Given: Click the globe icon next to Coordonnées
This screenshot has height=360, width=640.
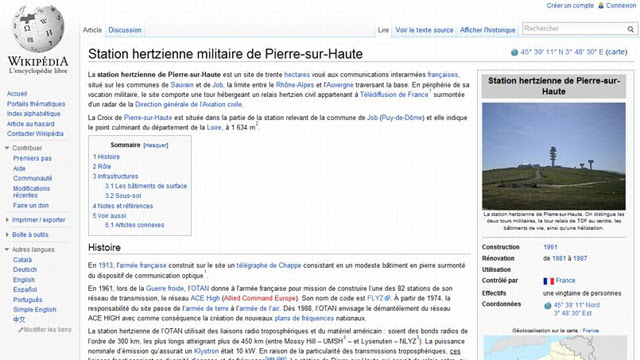Looking at the screenshot, I should (x=548, y=305).
